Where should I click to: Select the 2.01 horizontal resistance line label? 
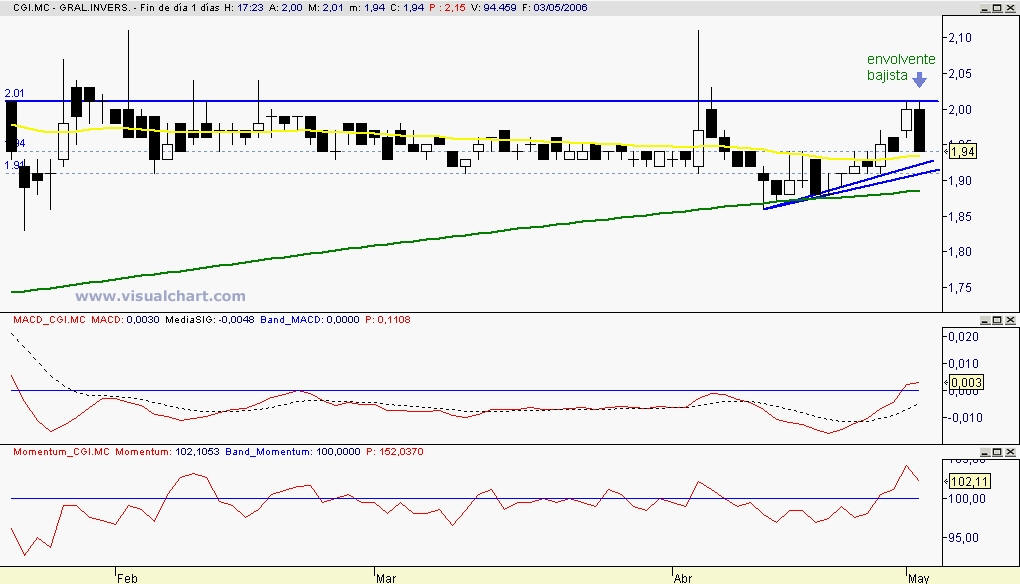tap(14, 93)
